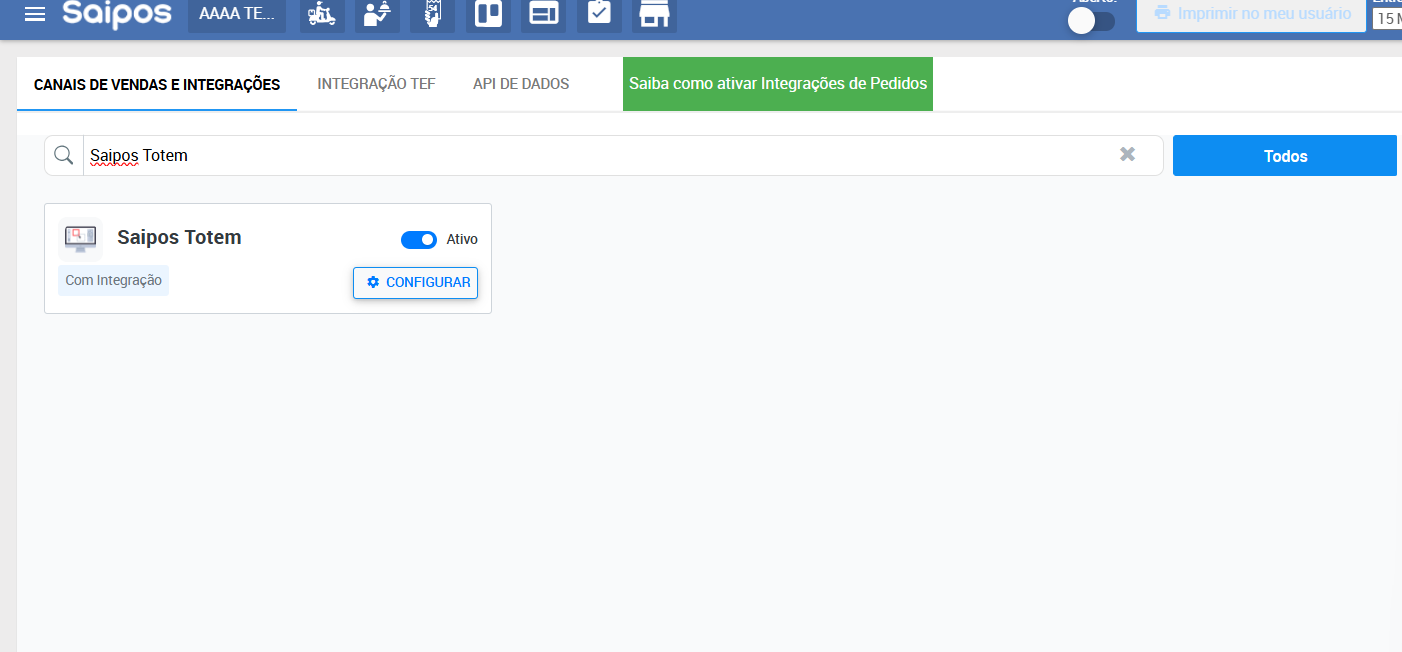Switch to the API de Dados tab
This screenshot has height=652, width=1402.
coord(521,84)
